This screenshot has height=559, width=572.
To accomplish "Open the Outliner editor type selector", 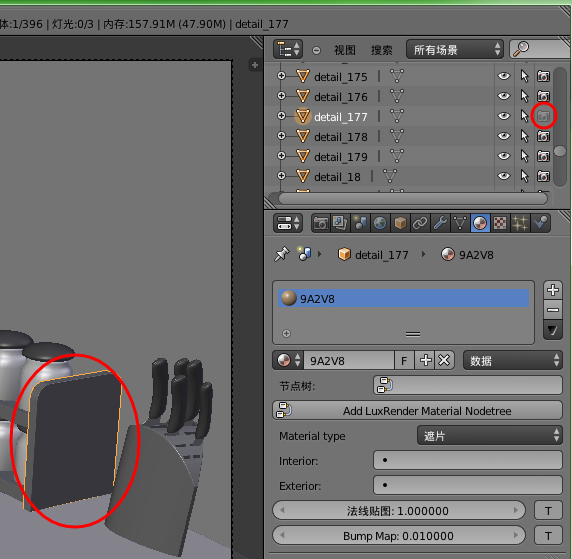I will (288, 49).
